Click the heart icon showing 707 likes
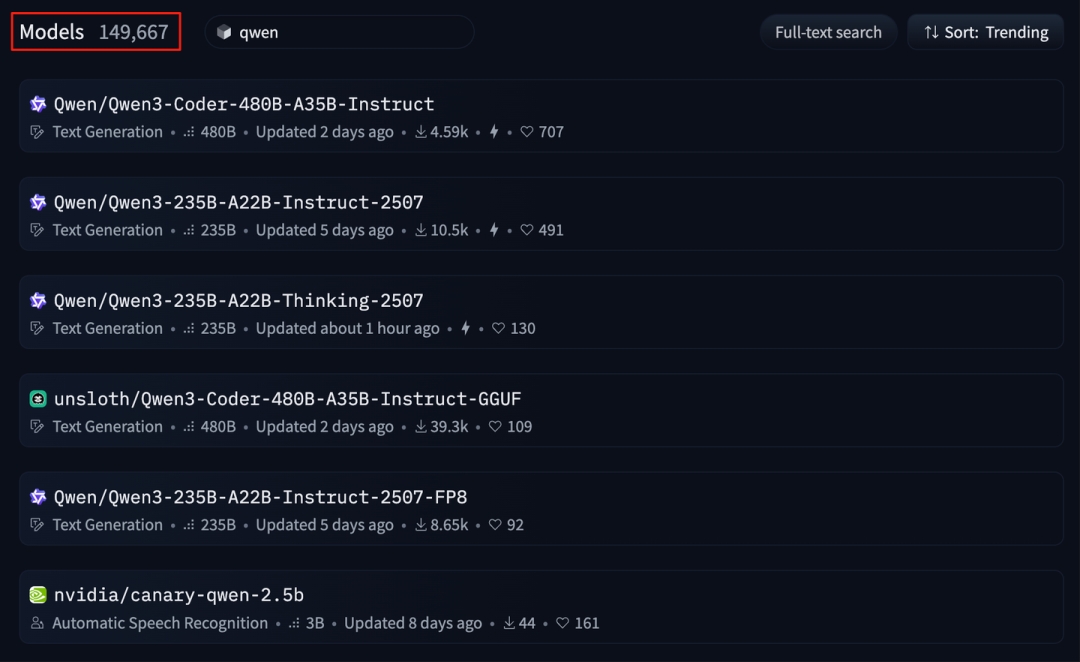Viewport: 1080px width, 662px height. (x=527, y=132)
